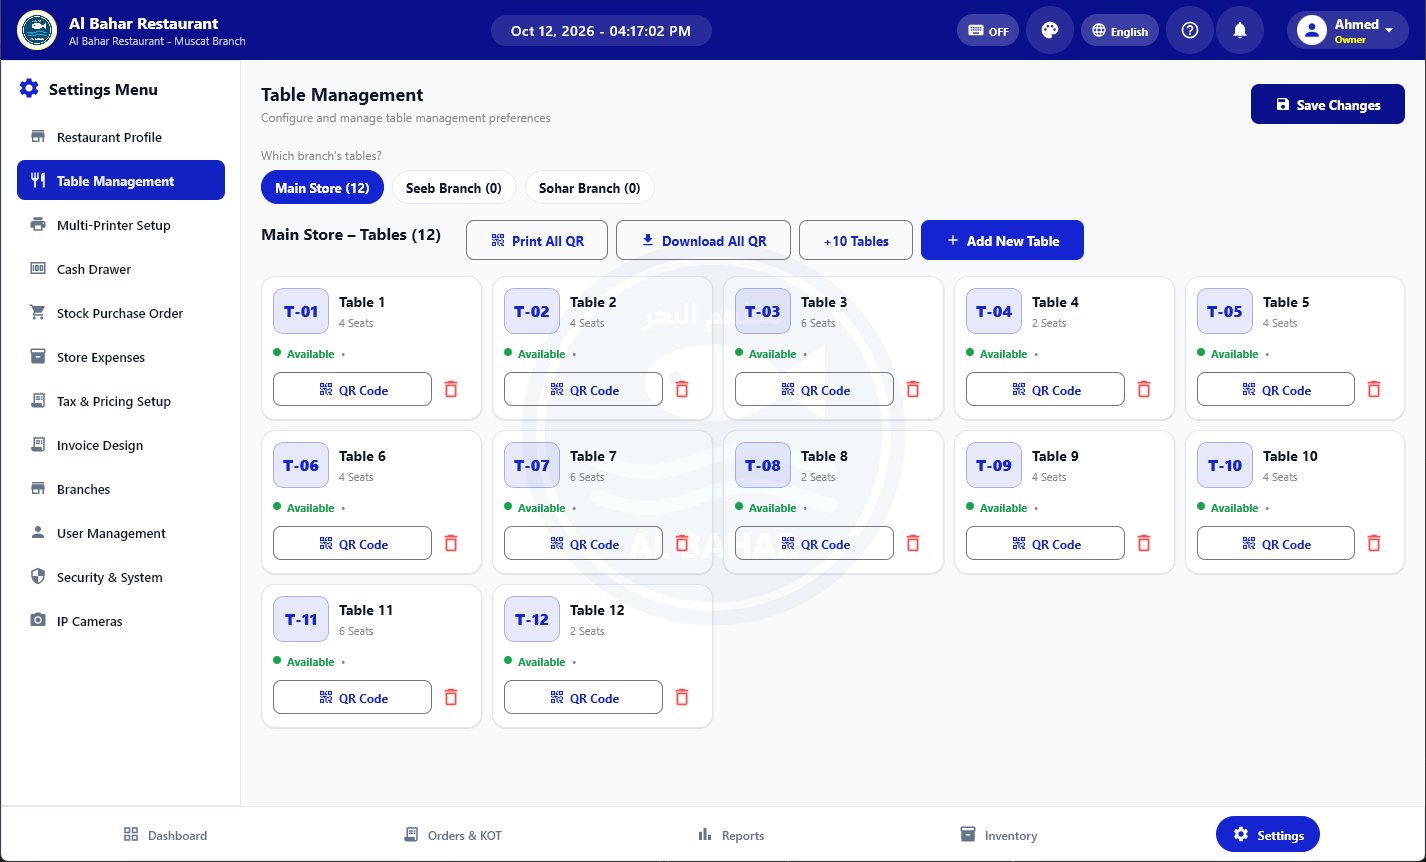Expand the Ahmed Owner account menu
1426x862 pixels.
(x=1347, y=30)
